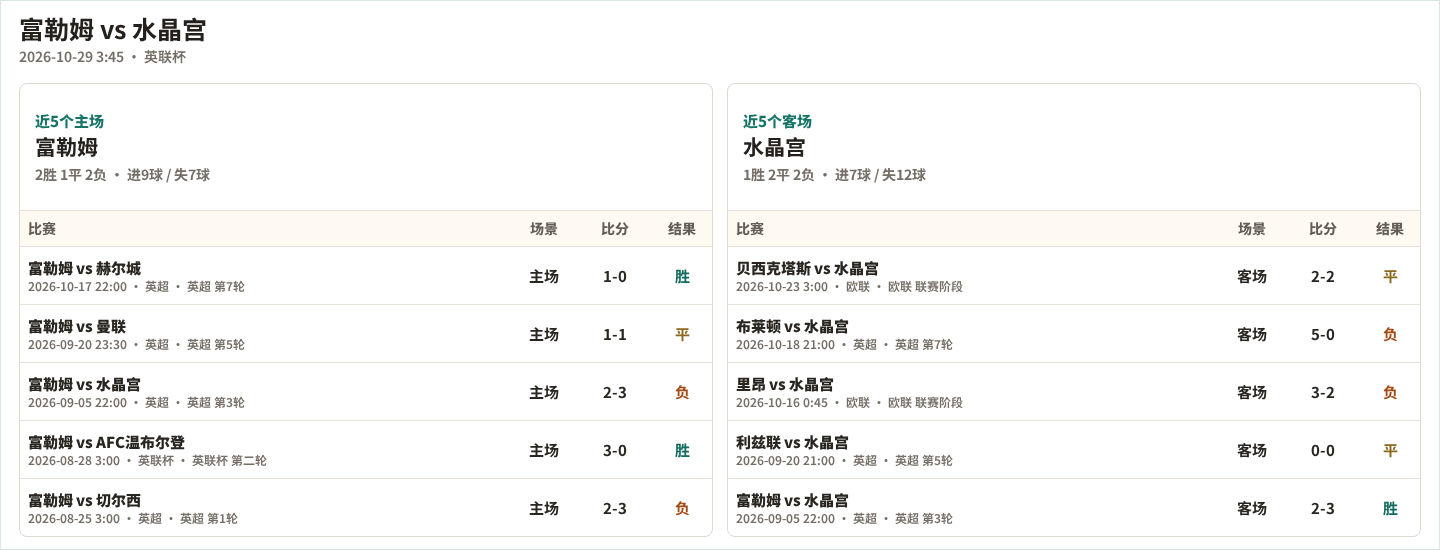This screenshot has width=1440, height=550.
Task: Click the 负 result in 布莱顿 row
Action: pos(1390,334)
